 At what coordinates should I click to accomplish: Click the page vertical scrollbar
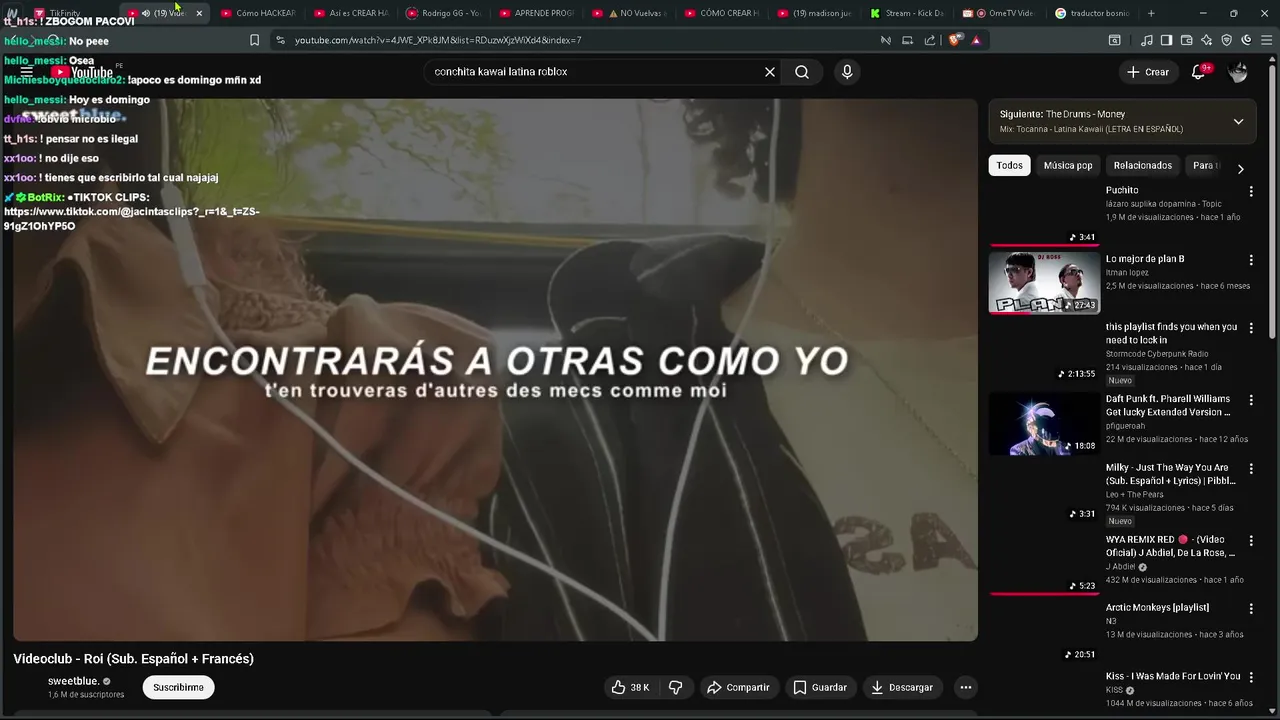1273,200
